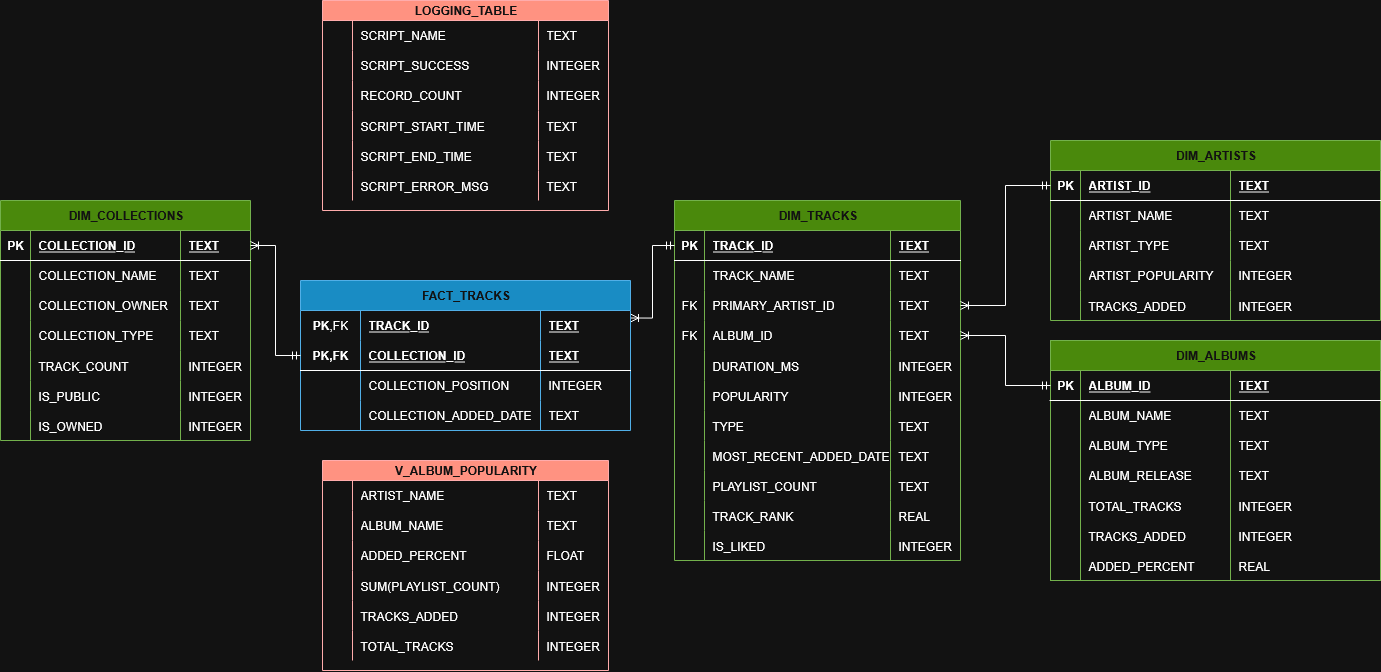Click the crow's foot connector at DIM_COLLECTIONS' COLLECTION_ID
The width and height of the screenshot is (1381, 672).
256,245
